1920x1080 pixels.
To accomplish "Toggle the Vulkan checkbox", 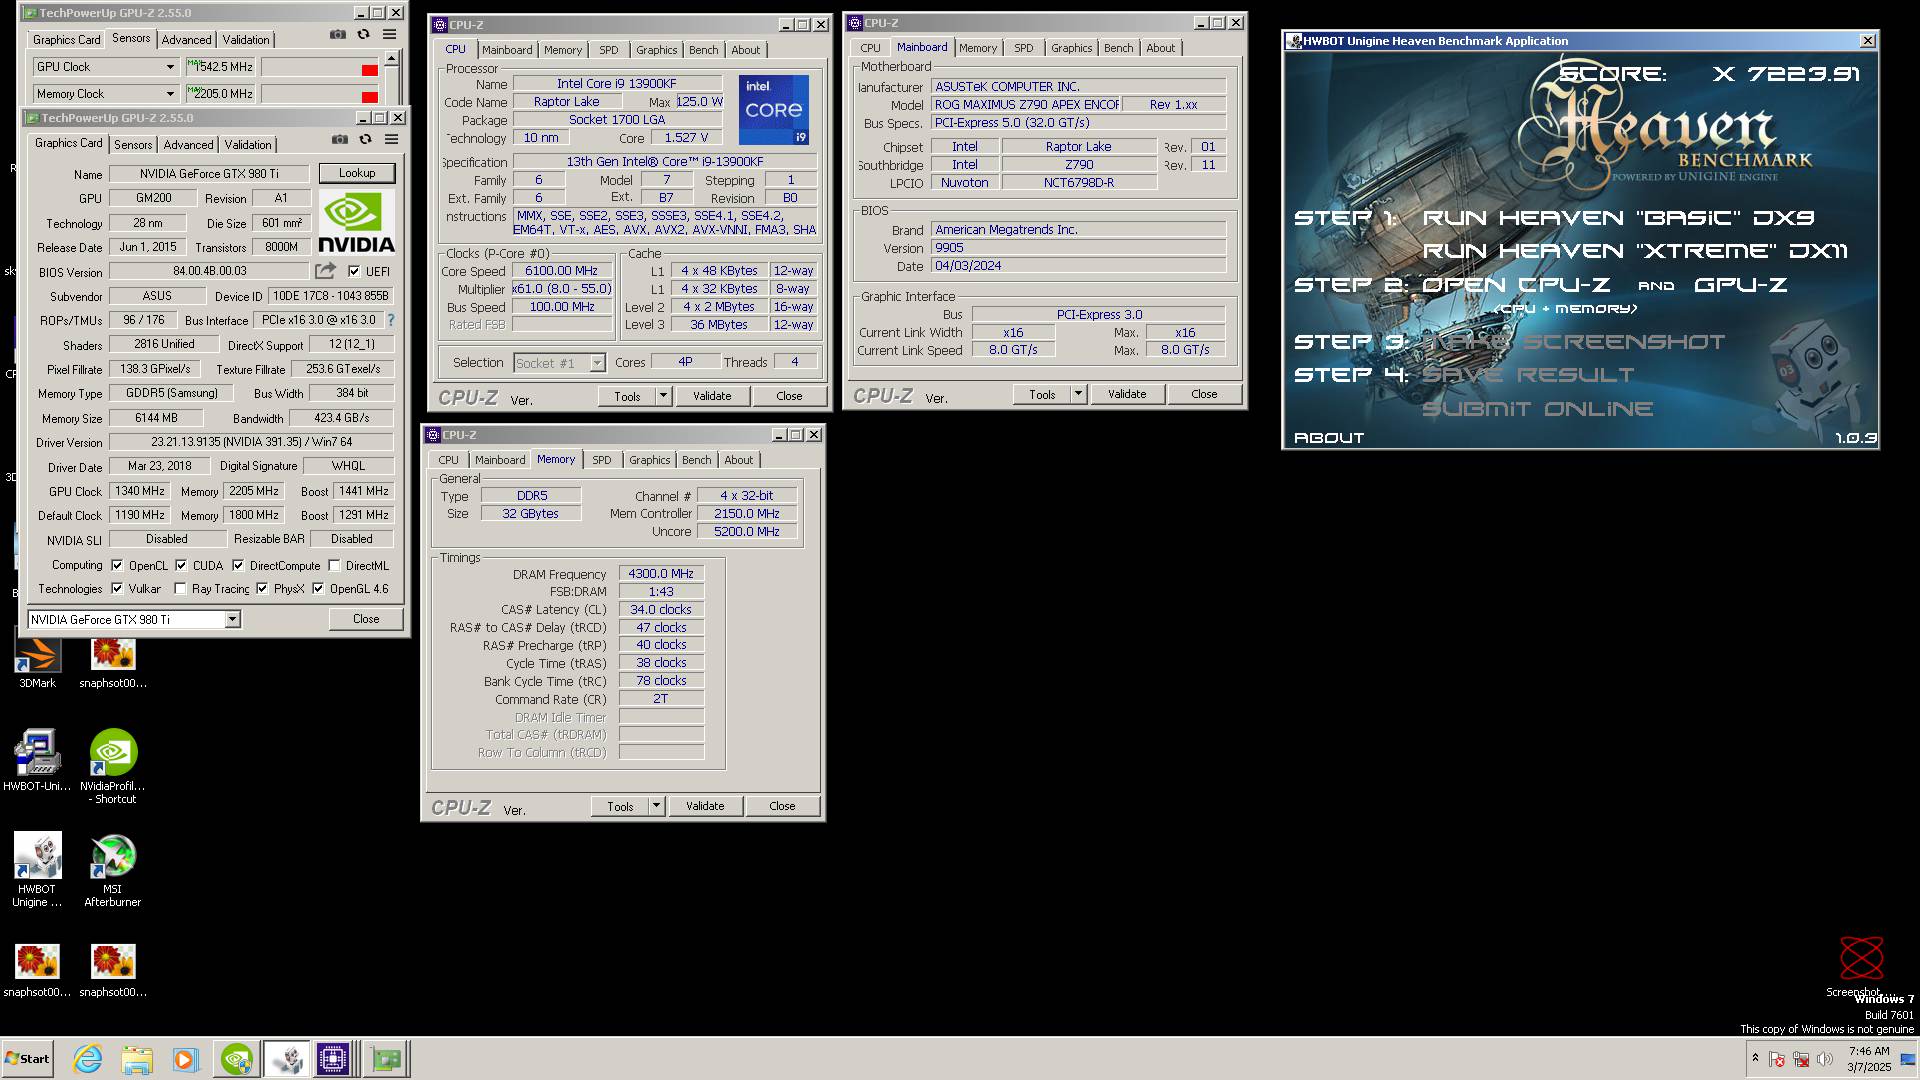I will 117,588.
